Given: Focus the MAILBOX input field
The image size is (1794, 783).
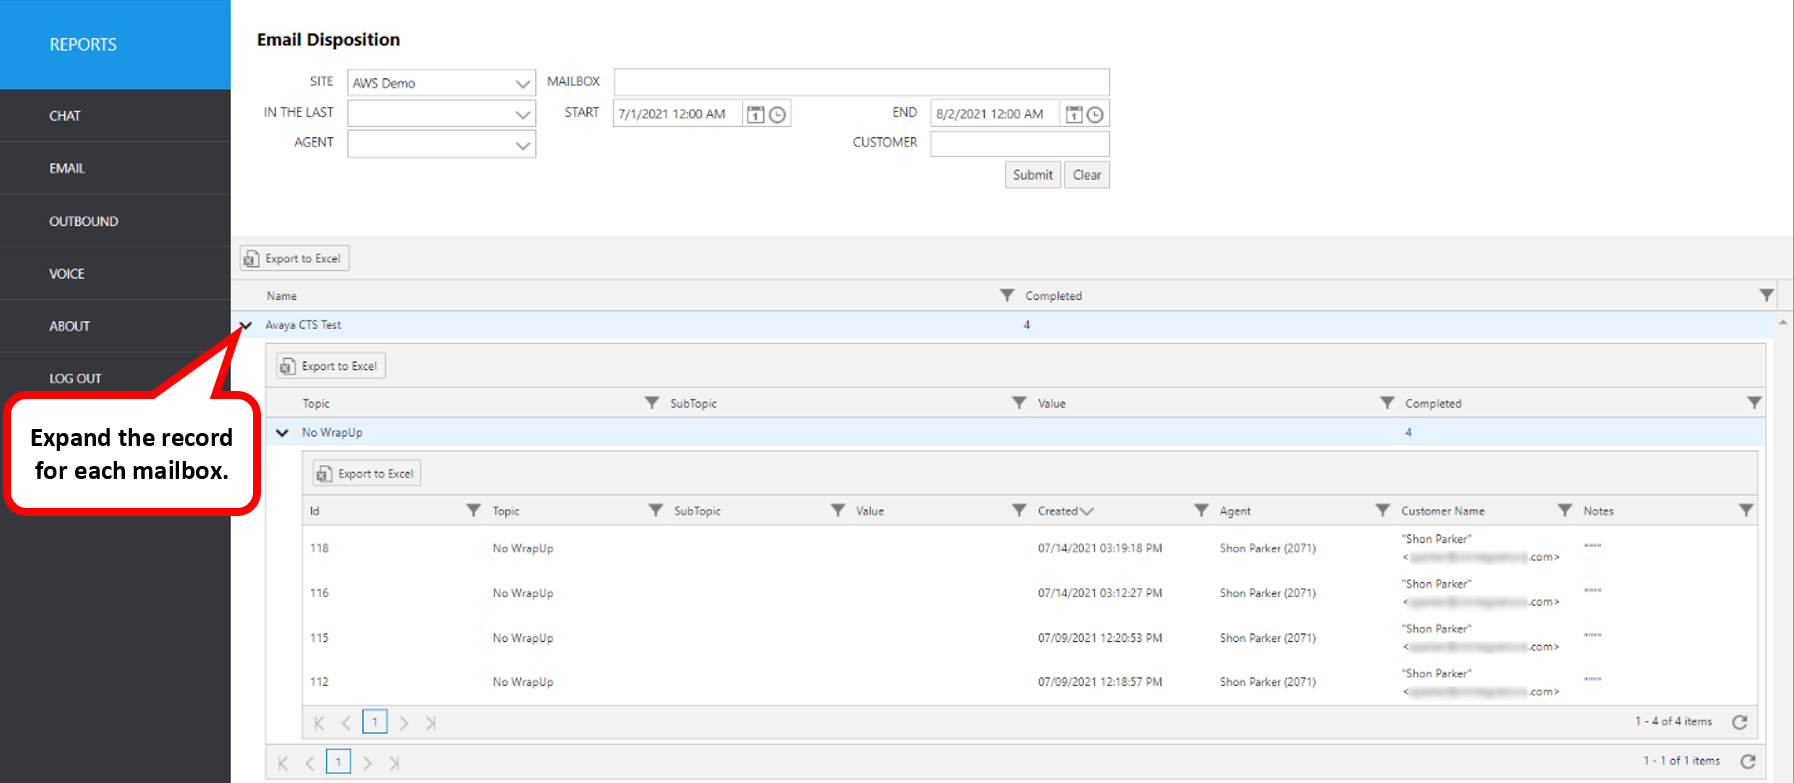Looking at the screenshot, I should [x=862, y=82].
